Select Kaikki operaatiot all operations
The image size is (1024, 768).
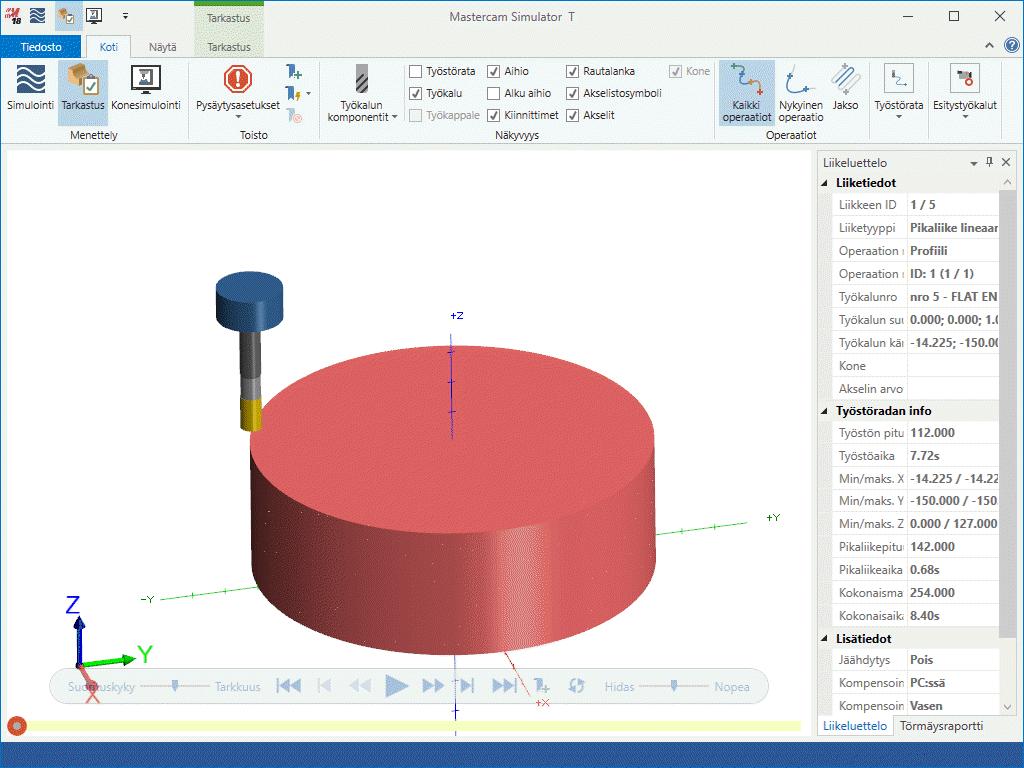click(746, 93)
